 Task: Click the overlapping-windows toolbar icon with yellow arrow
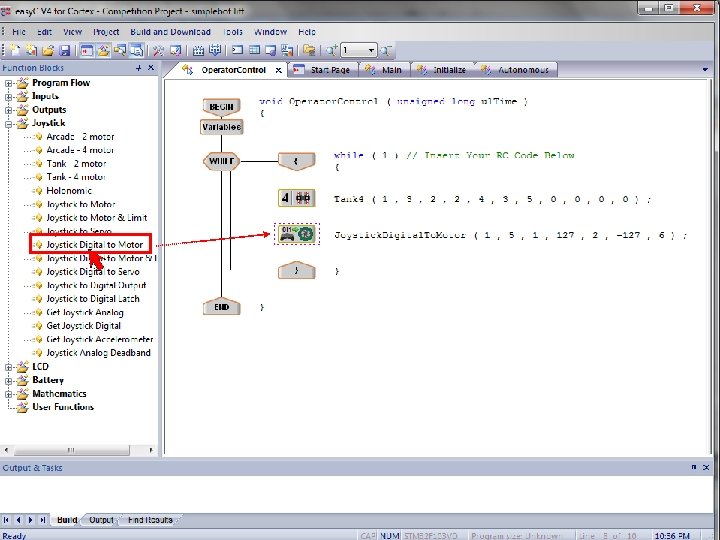tap(120, 50)
